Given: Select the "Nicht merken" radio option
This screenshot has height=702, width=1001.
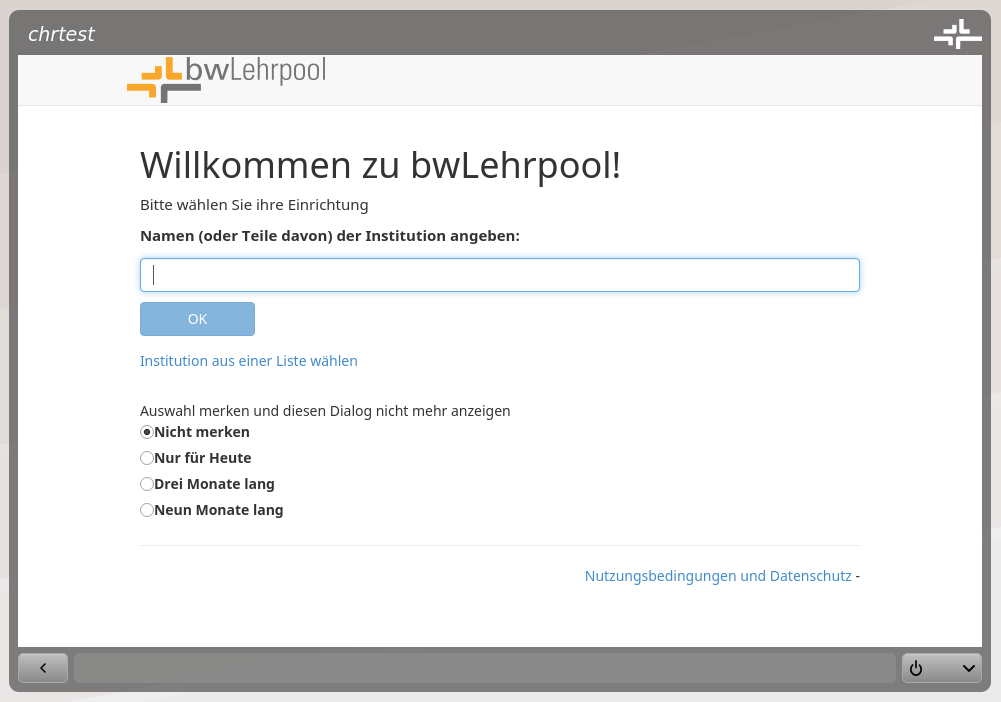Looking at the screenshot, I should [147, 431].
